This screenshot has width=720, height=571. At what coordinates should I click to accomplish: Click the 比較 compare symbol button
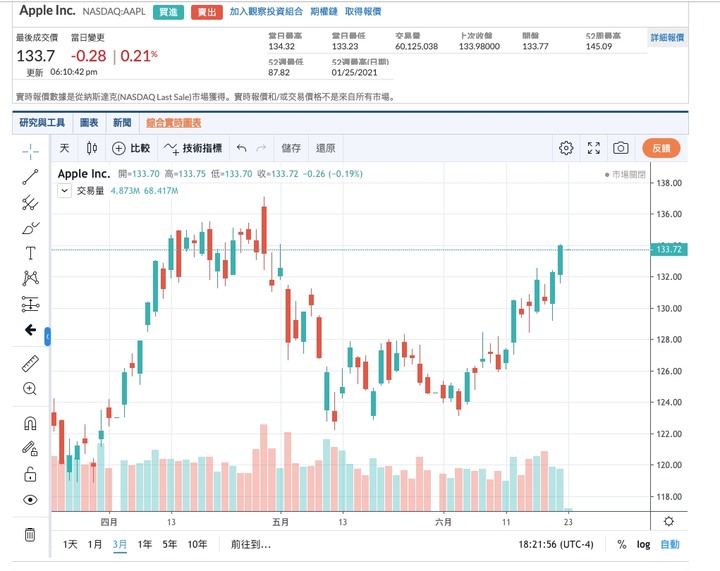(131, 148)
